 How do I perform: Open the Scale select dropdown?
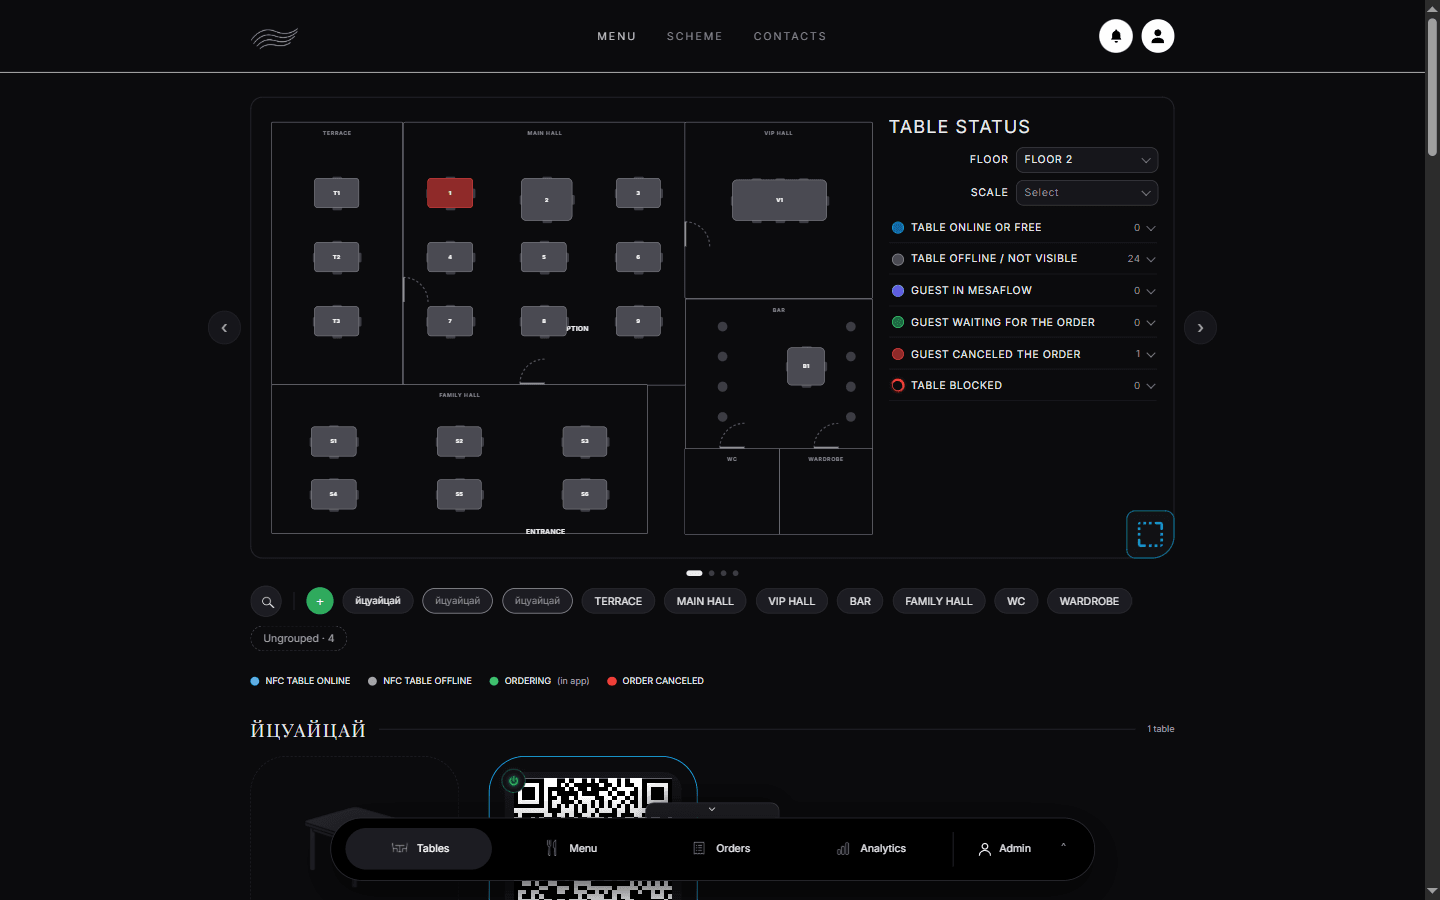coord(1087,193)
